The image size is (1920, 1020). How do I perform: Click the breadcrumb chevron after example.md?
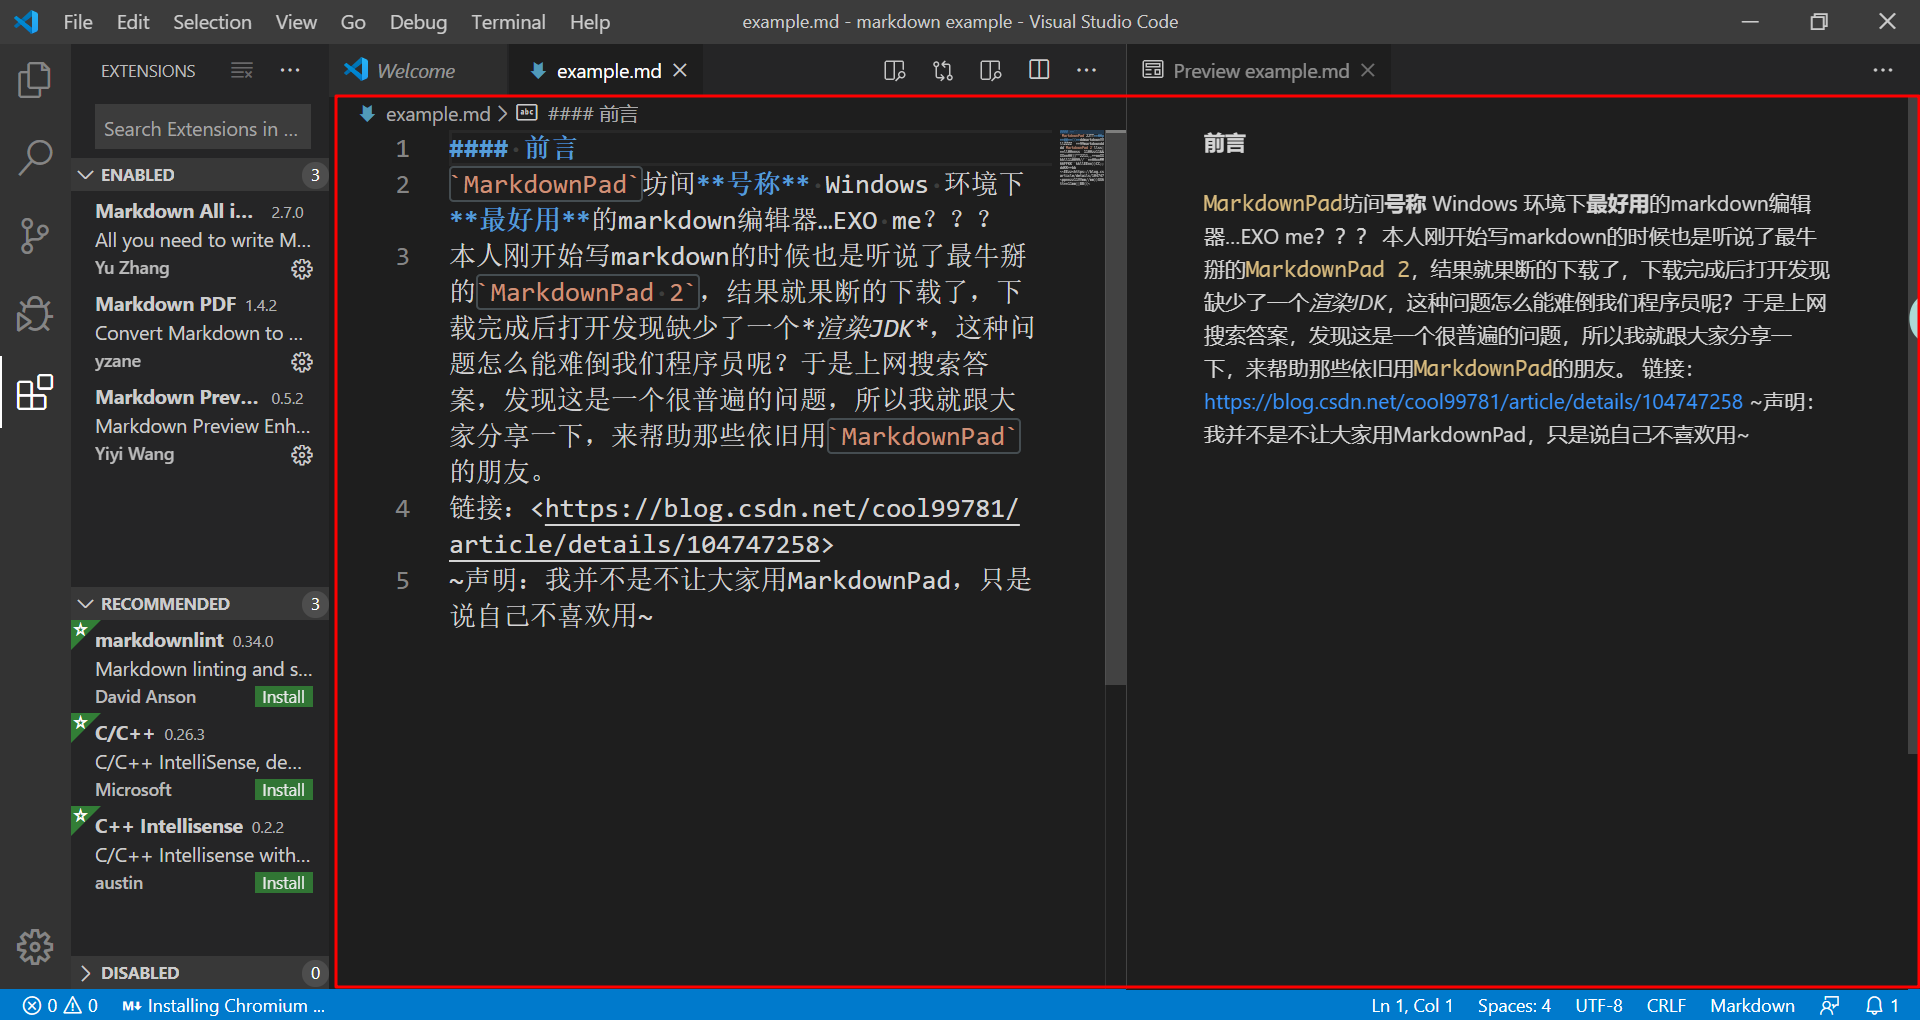[x=503, y=114]
